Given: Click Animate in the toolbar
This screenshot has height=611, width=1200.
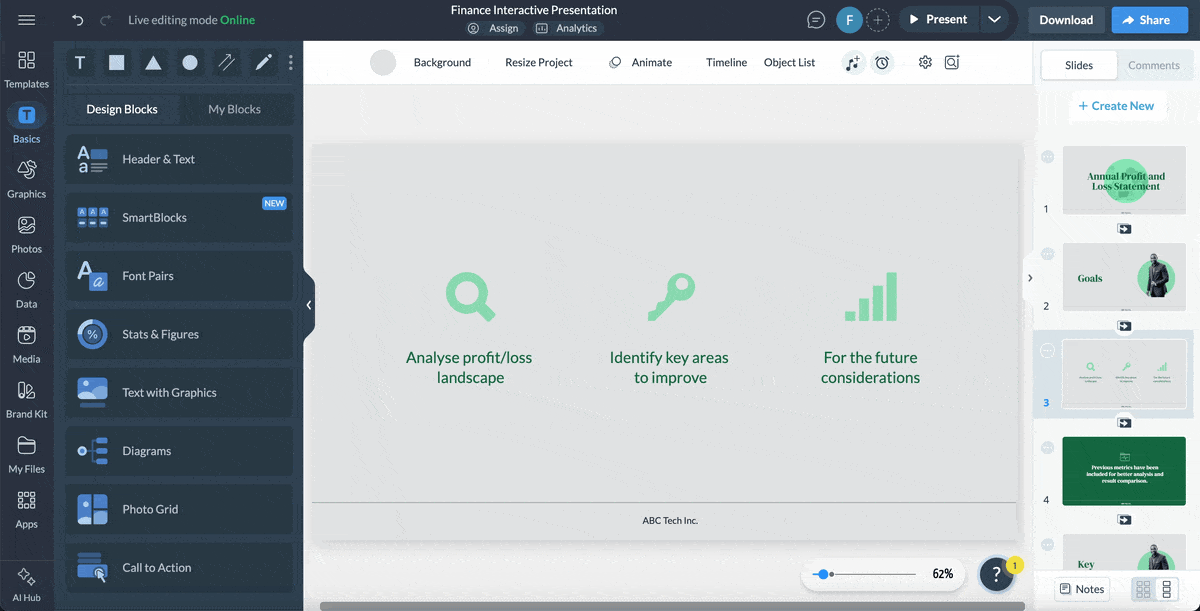Looking at the screenshot, I should point(641,62).
